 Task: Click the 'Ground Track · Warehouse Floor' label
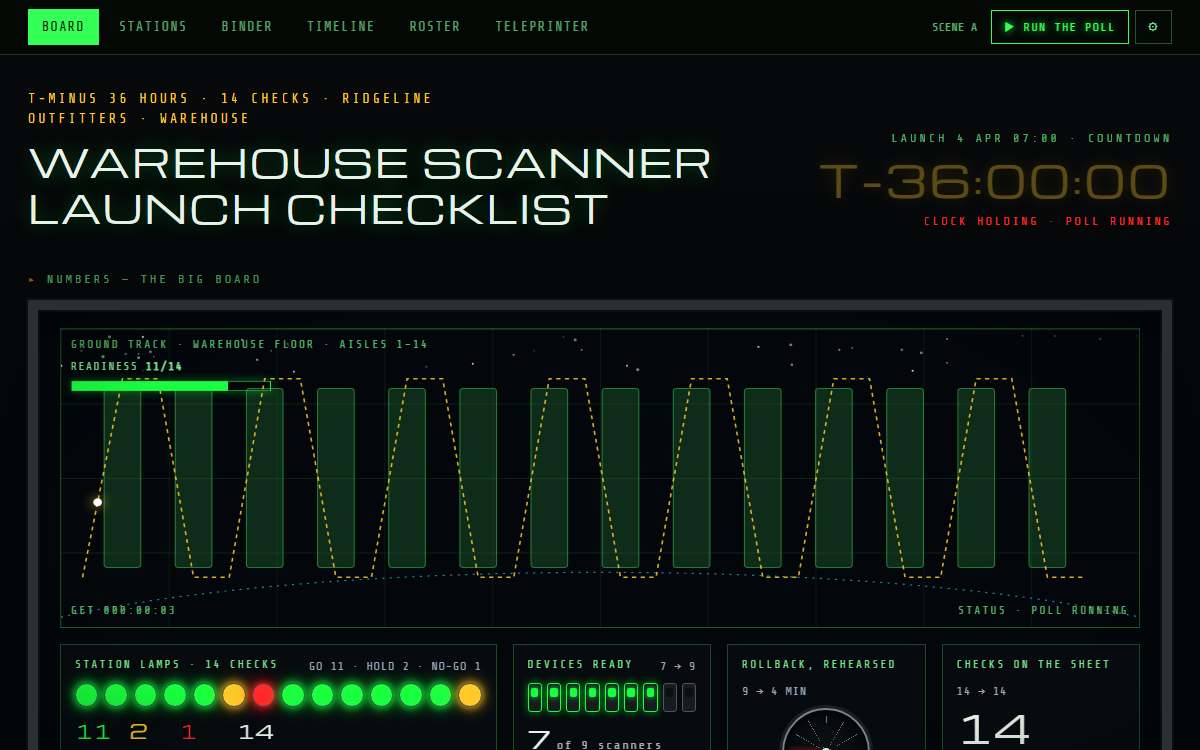coord(249,345)
